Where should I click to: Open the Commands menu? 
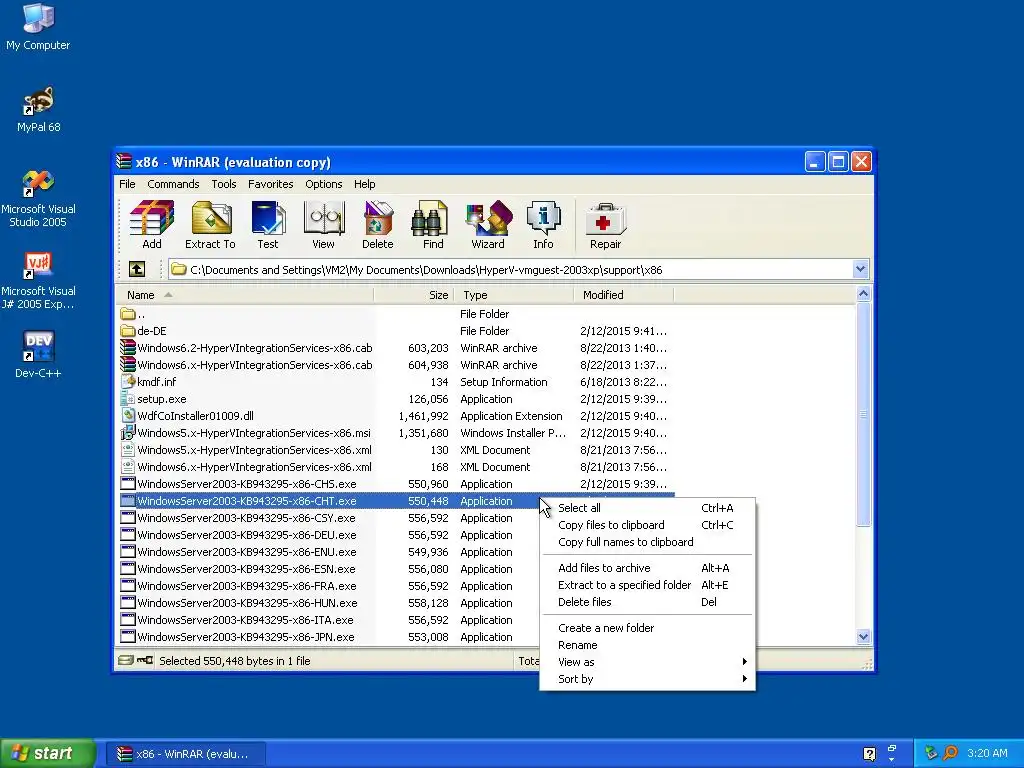pos(173,184)
